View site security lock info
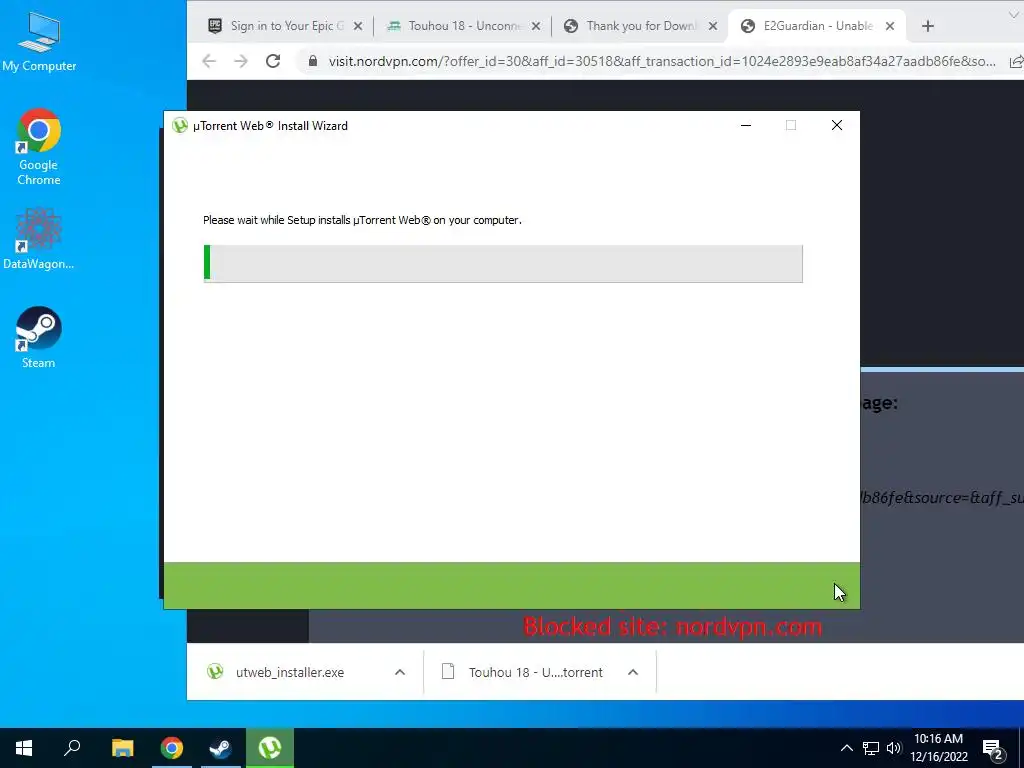This screenshot has width=1024, height=768. [x=313, y=61]
